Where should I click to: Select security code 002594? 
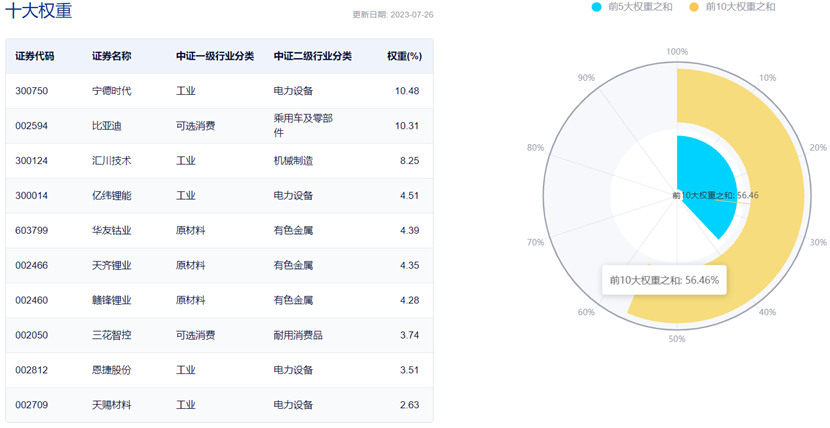31,126
